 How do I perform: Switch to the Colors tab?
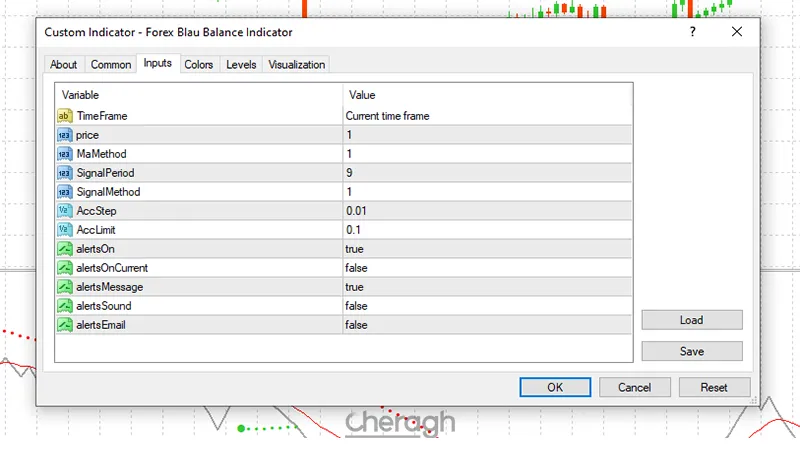point(199,65)
